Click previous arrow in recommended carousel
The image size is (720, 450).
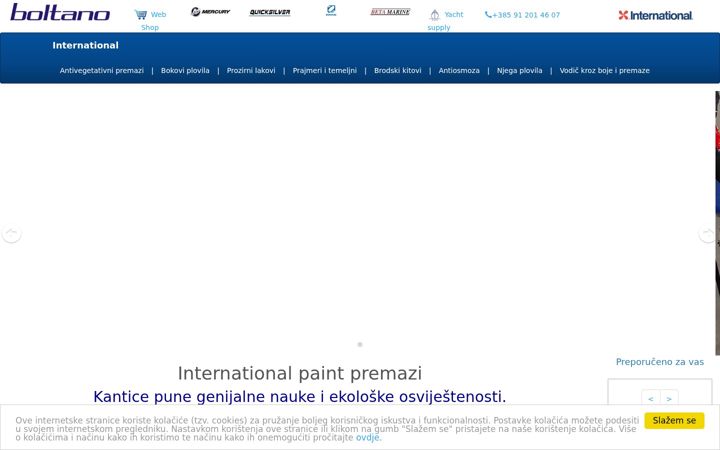point(651,399)
